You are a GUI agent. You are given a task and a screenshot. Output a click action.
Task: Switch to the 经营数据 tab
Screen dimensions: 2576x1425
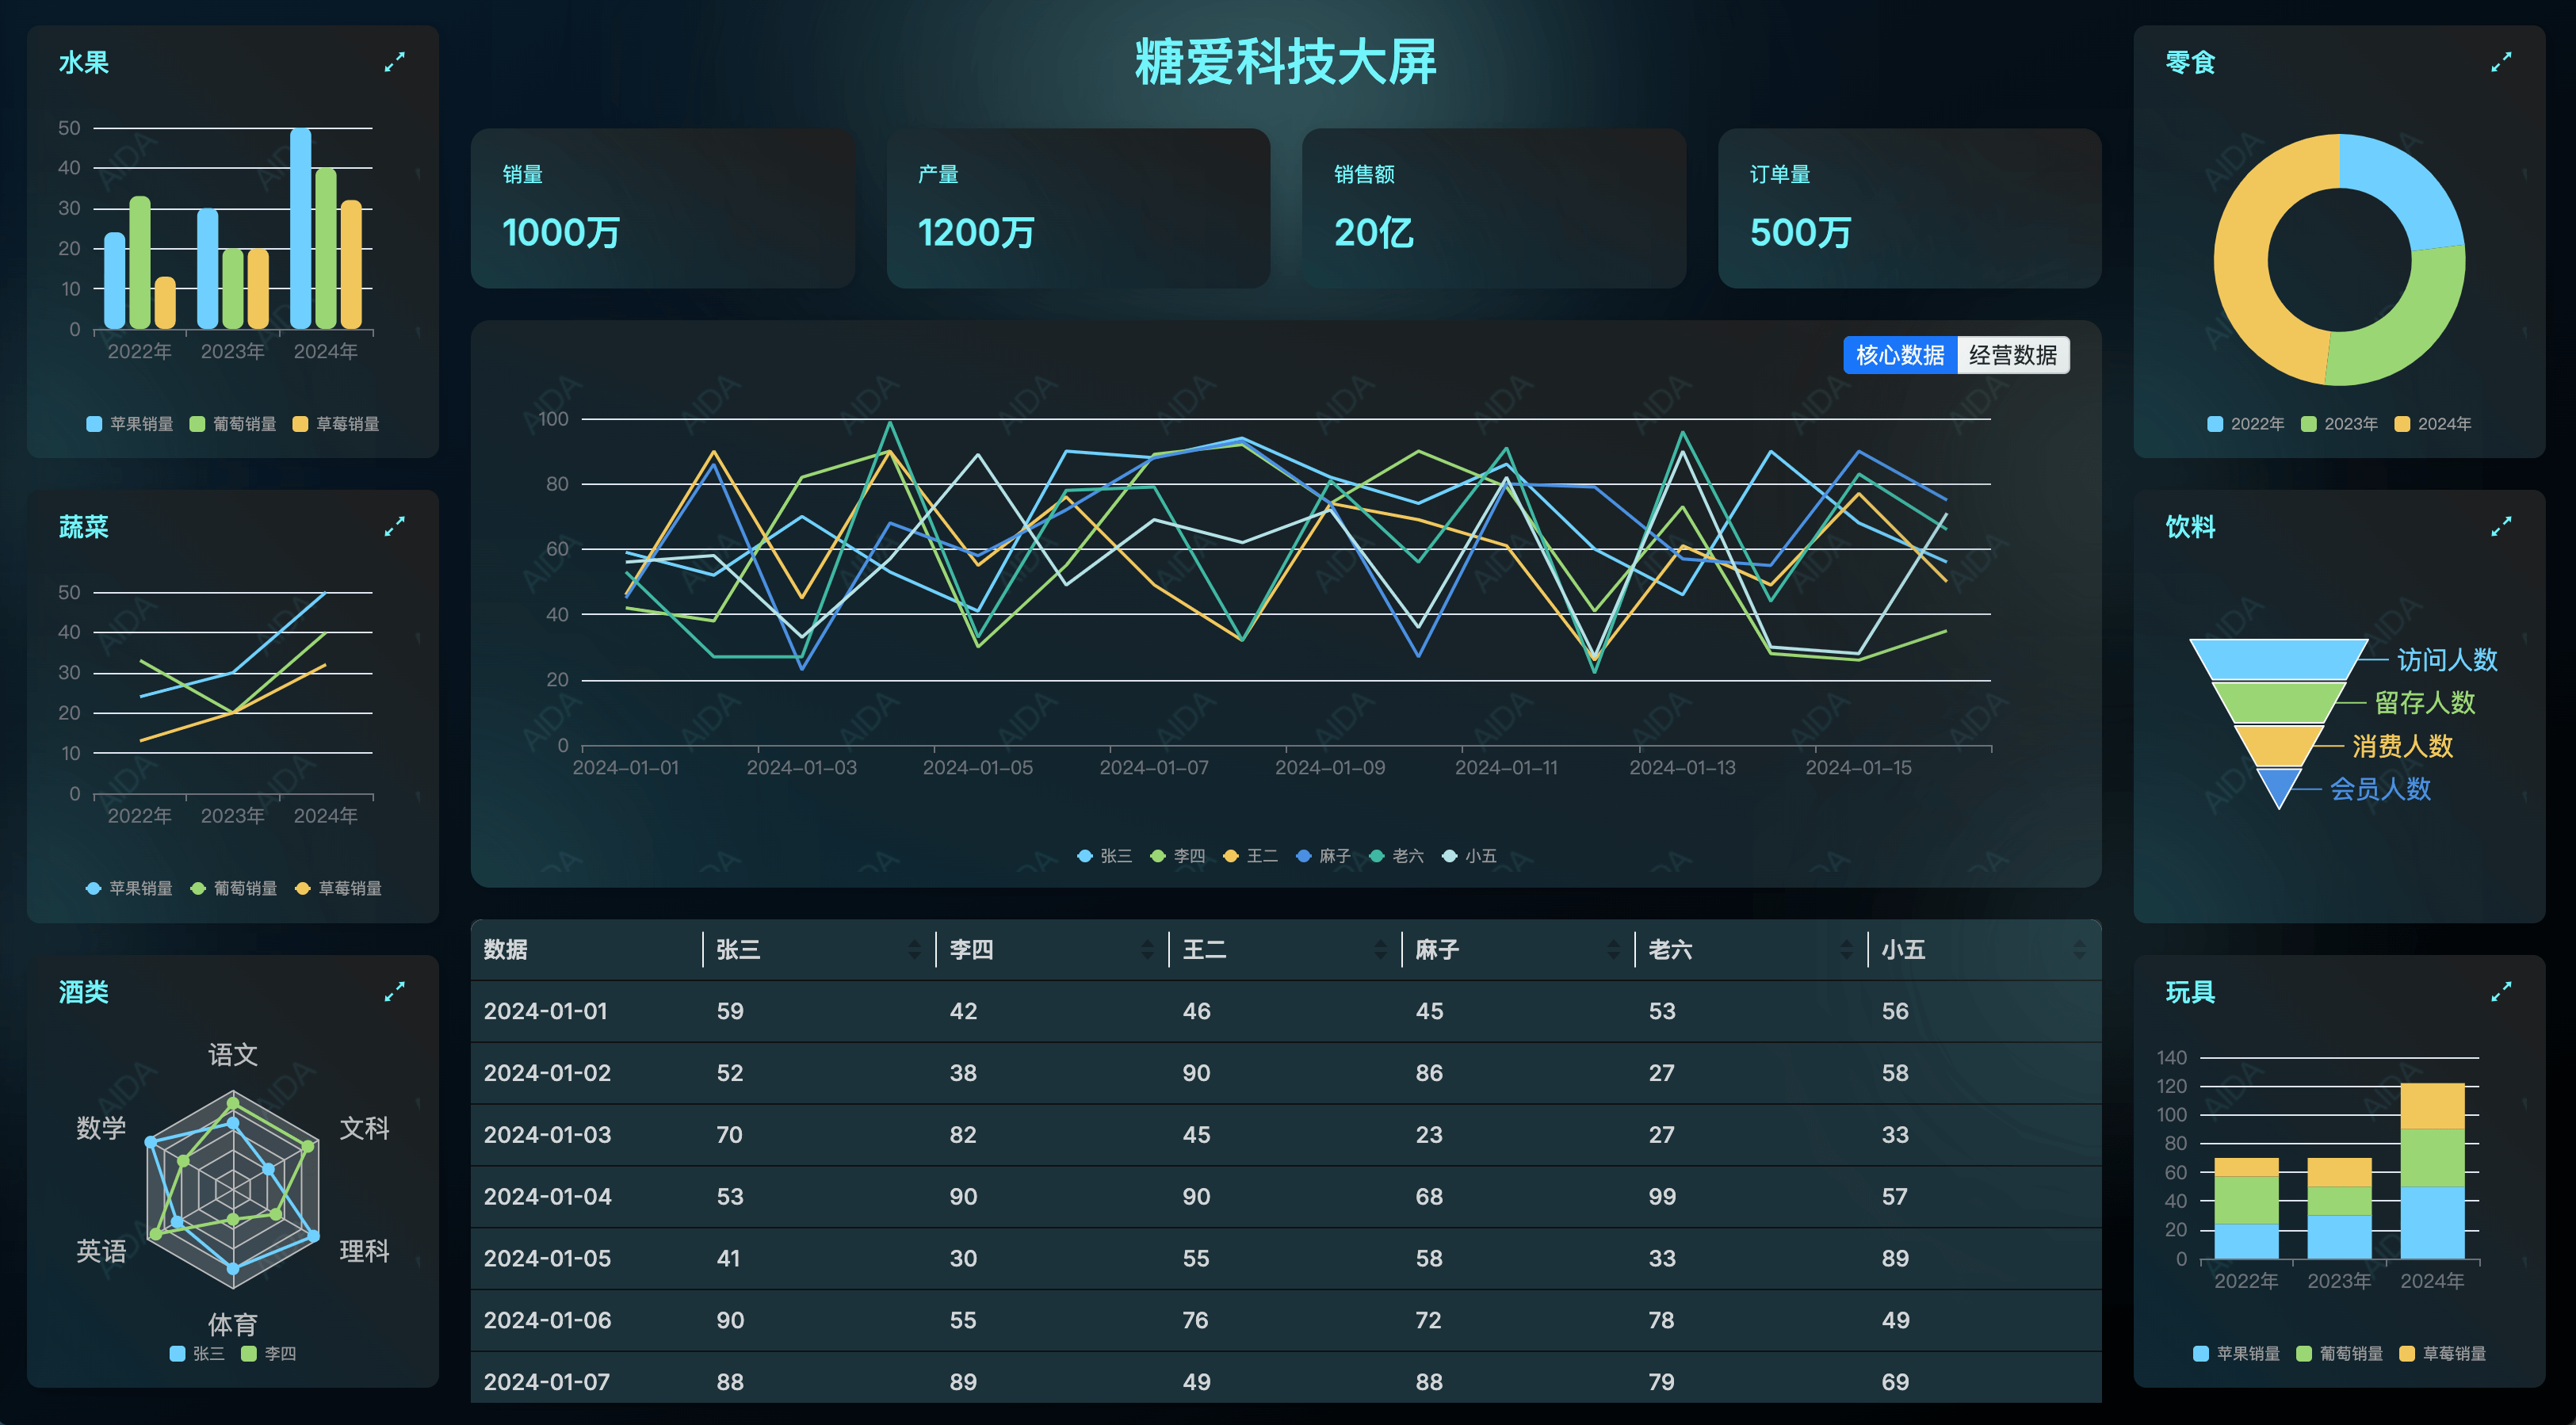pyautogui.click(x=2013, y=355)
